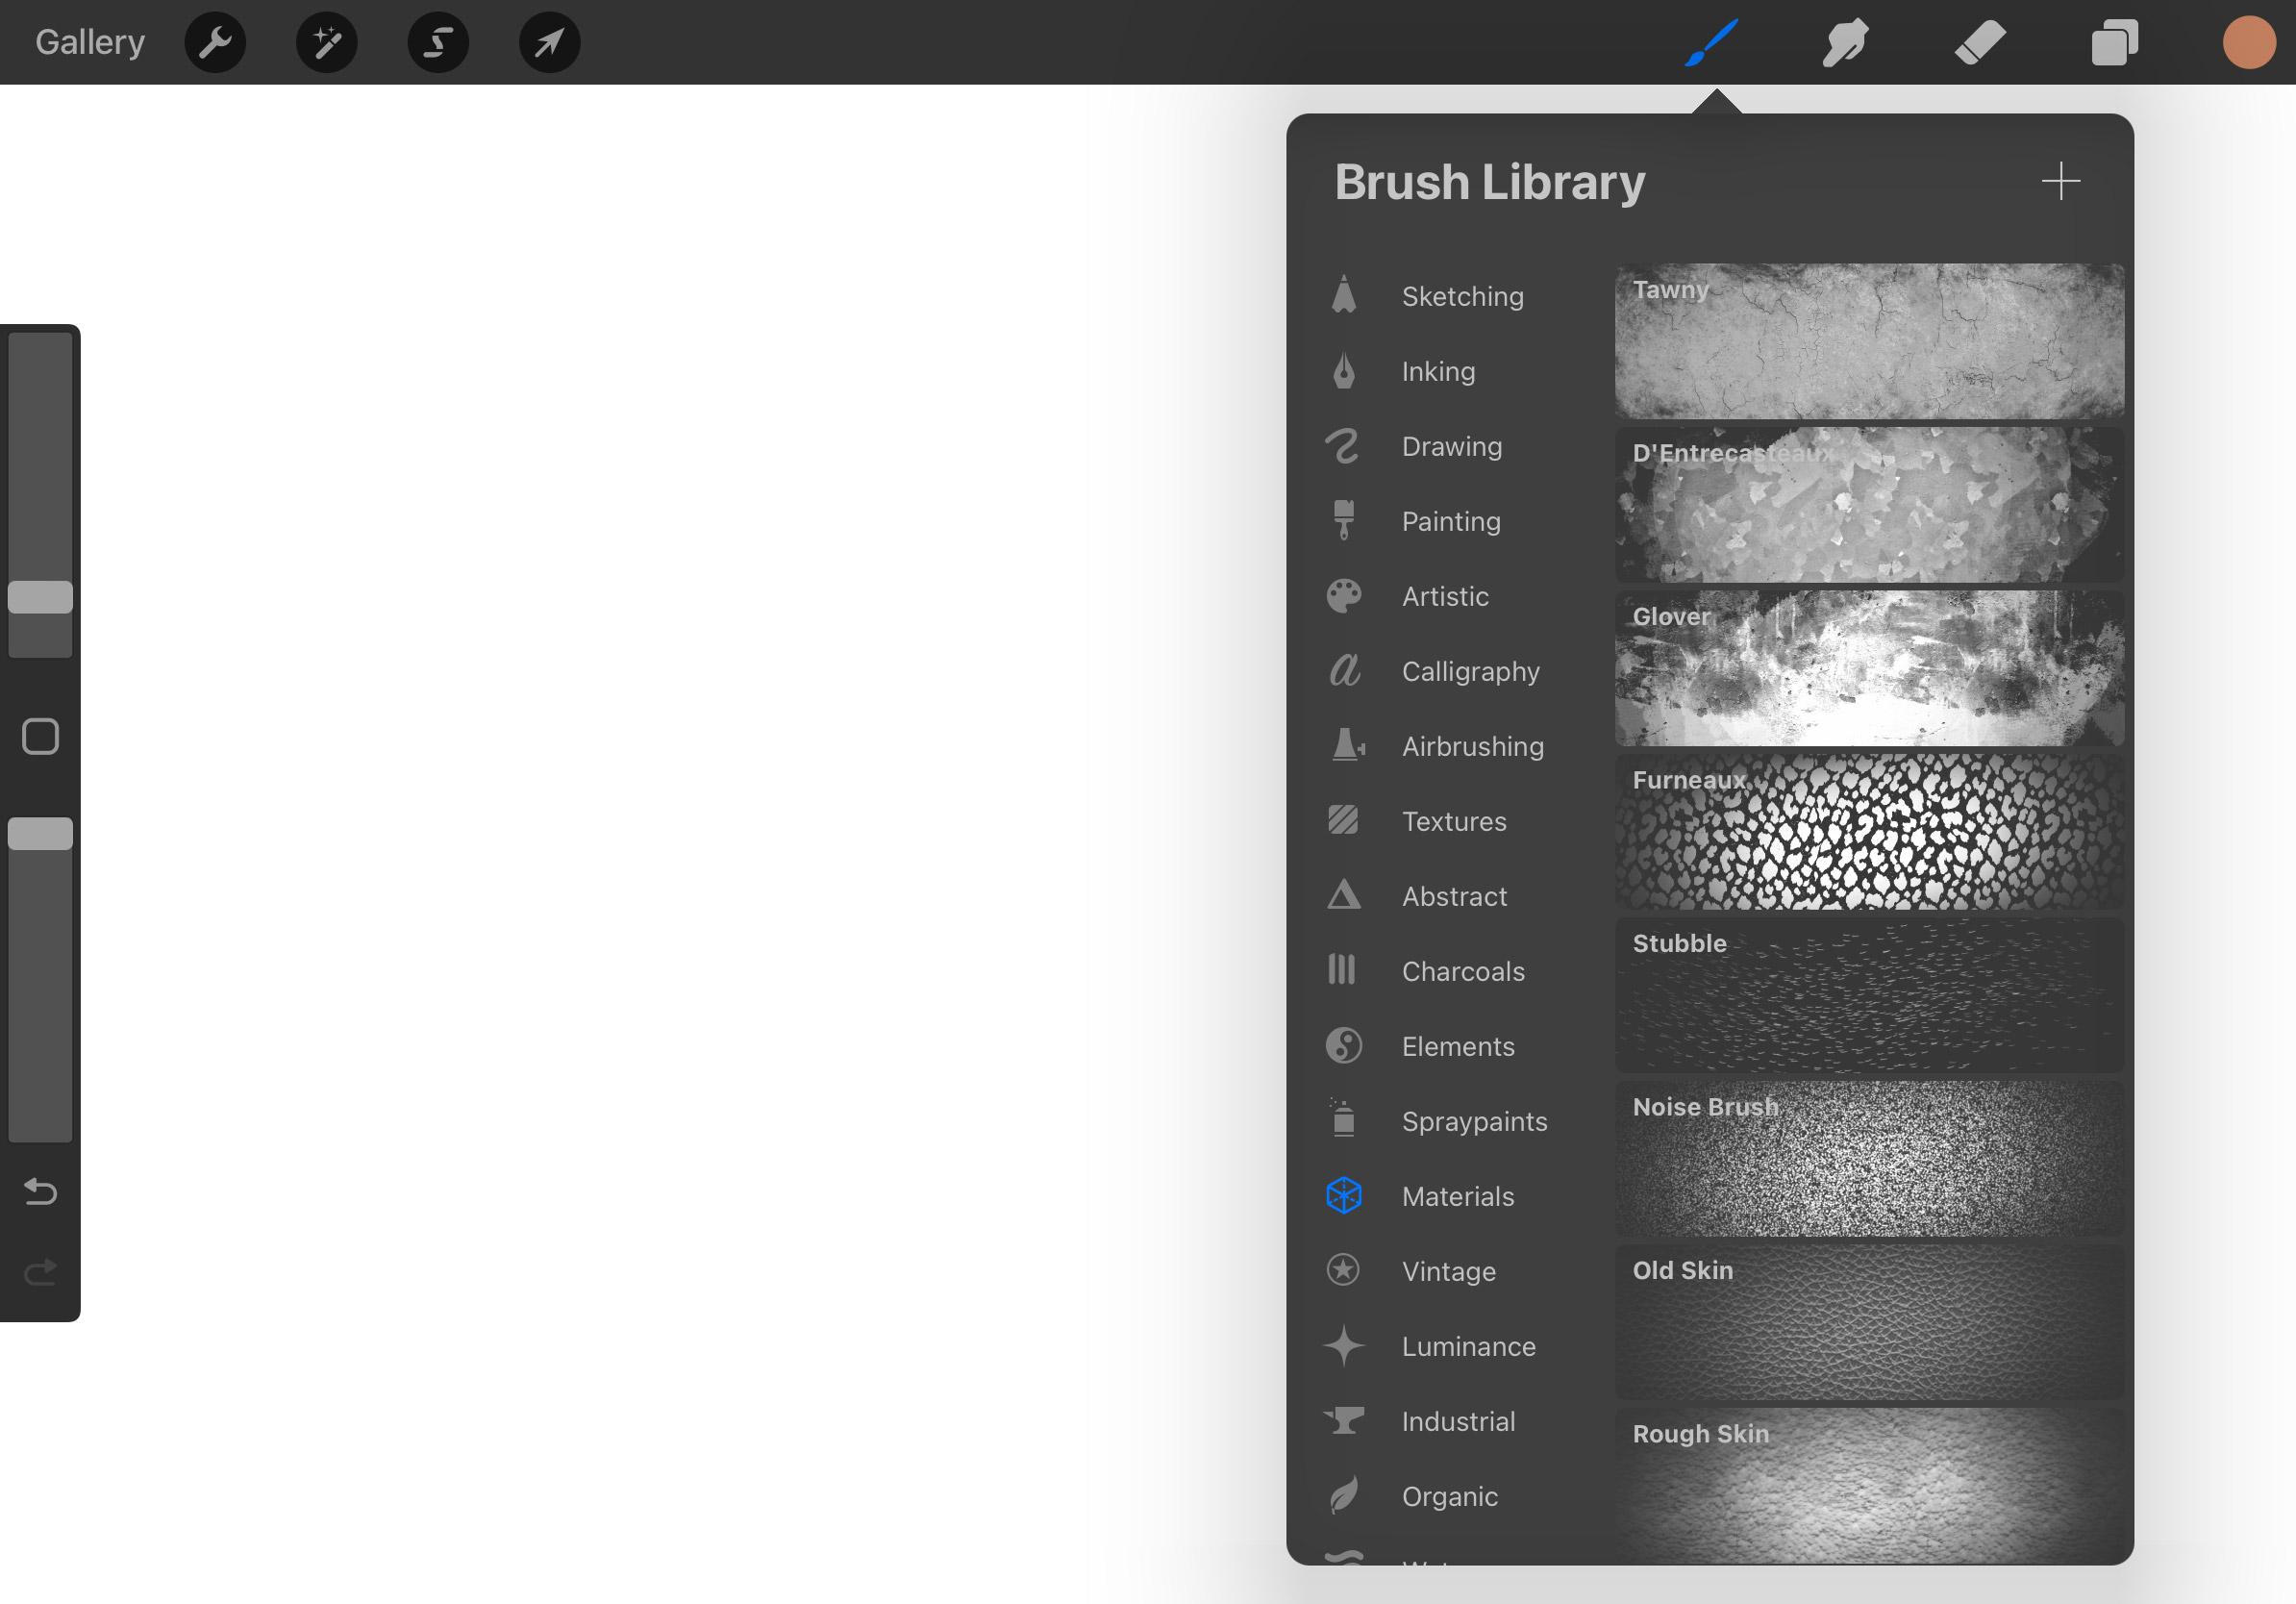Return to Gallery
This screenshot has width=2296, height=1604.
click(90, 43)
